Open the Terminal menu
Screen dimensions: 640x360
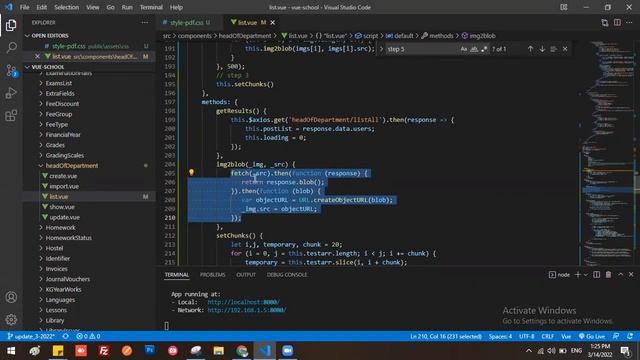(151, 7)
